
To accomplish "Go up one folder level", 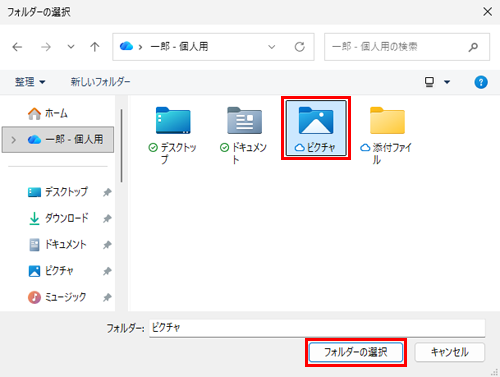I will click(x=95, y=47).
